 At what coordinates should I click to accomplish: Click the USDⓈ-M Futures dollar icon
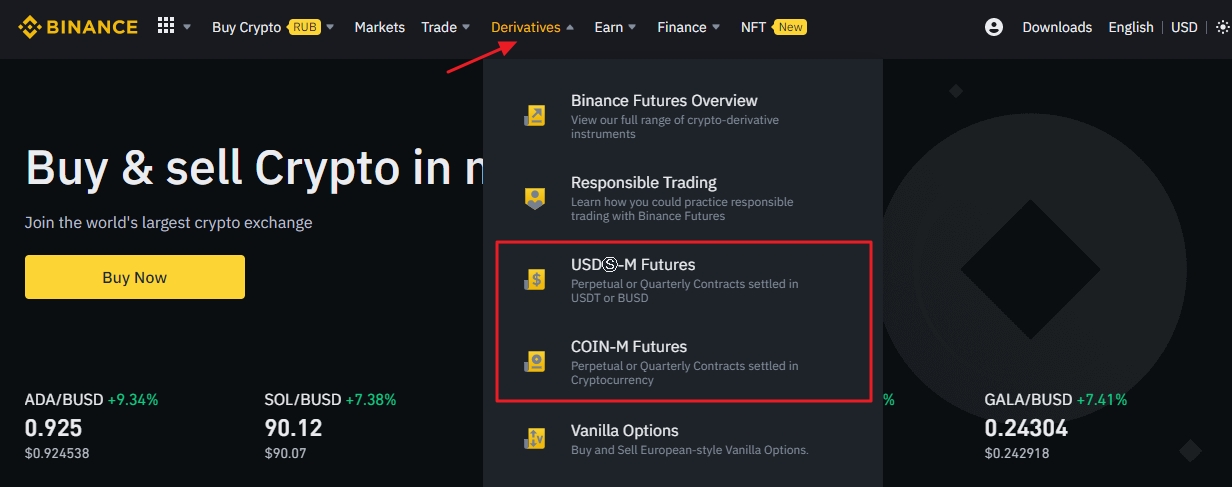point(535,280)
